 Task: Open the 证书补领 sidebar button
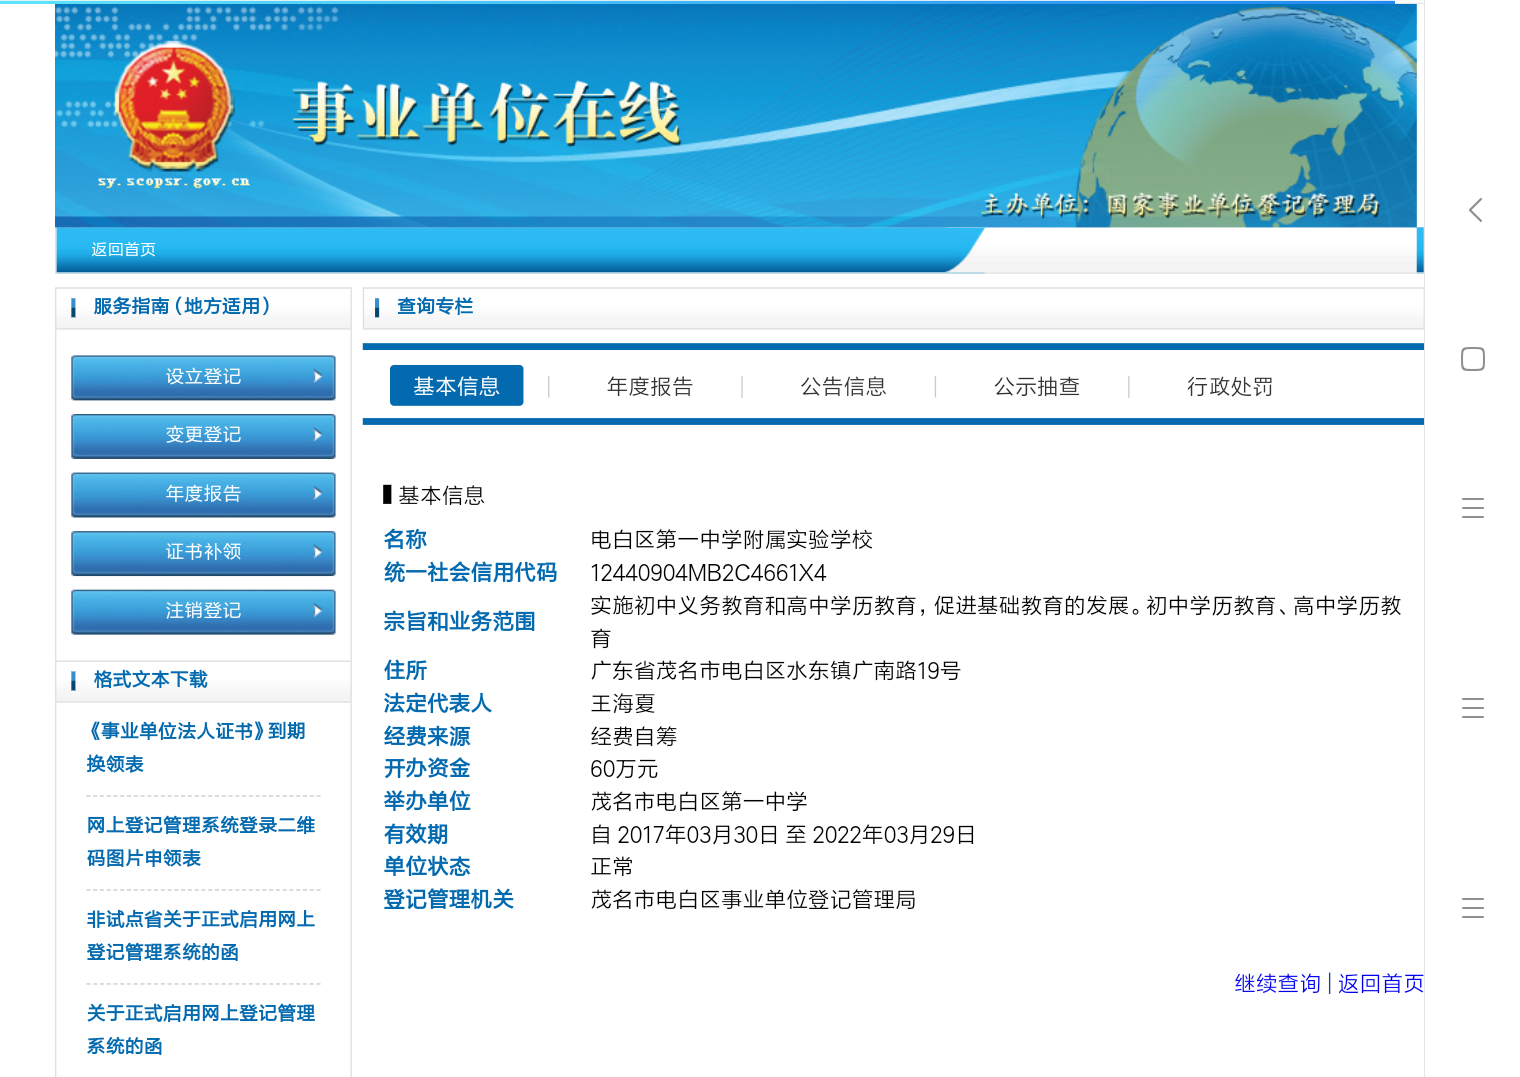(203, 552)
